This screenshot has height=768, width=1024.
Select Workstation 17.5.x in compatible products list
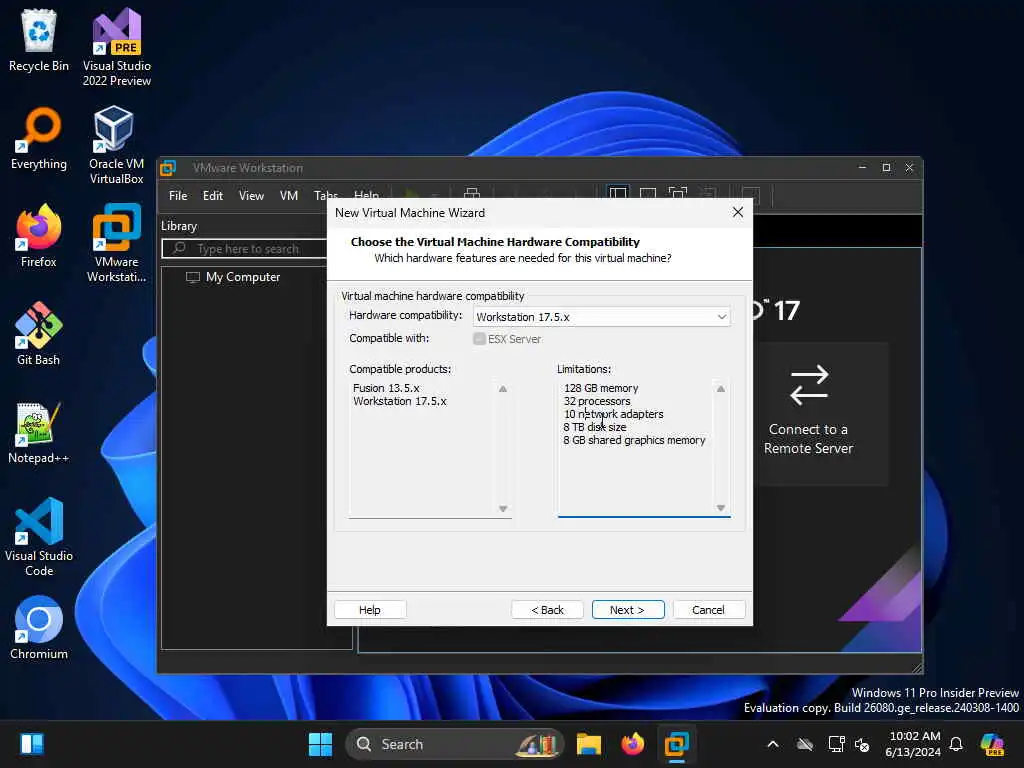(400, 401)
